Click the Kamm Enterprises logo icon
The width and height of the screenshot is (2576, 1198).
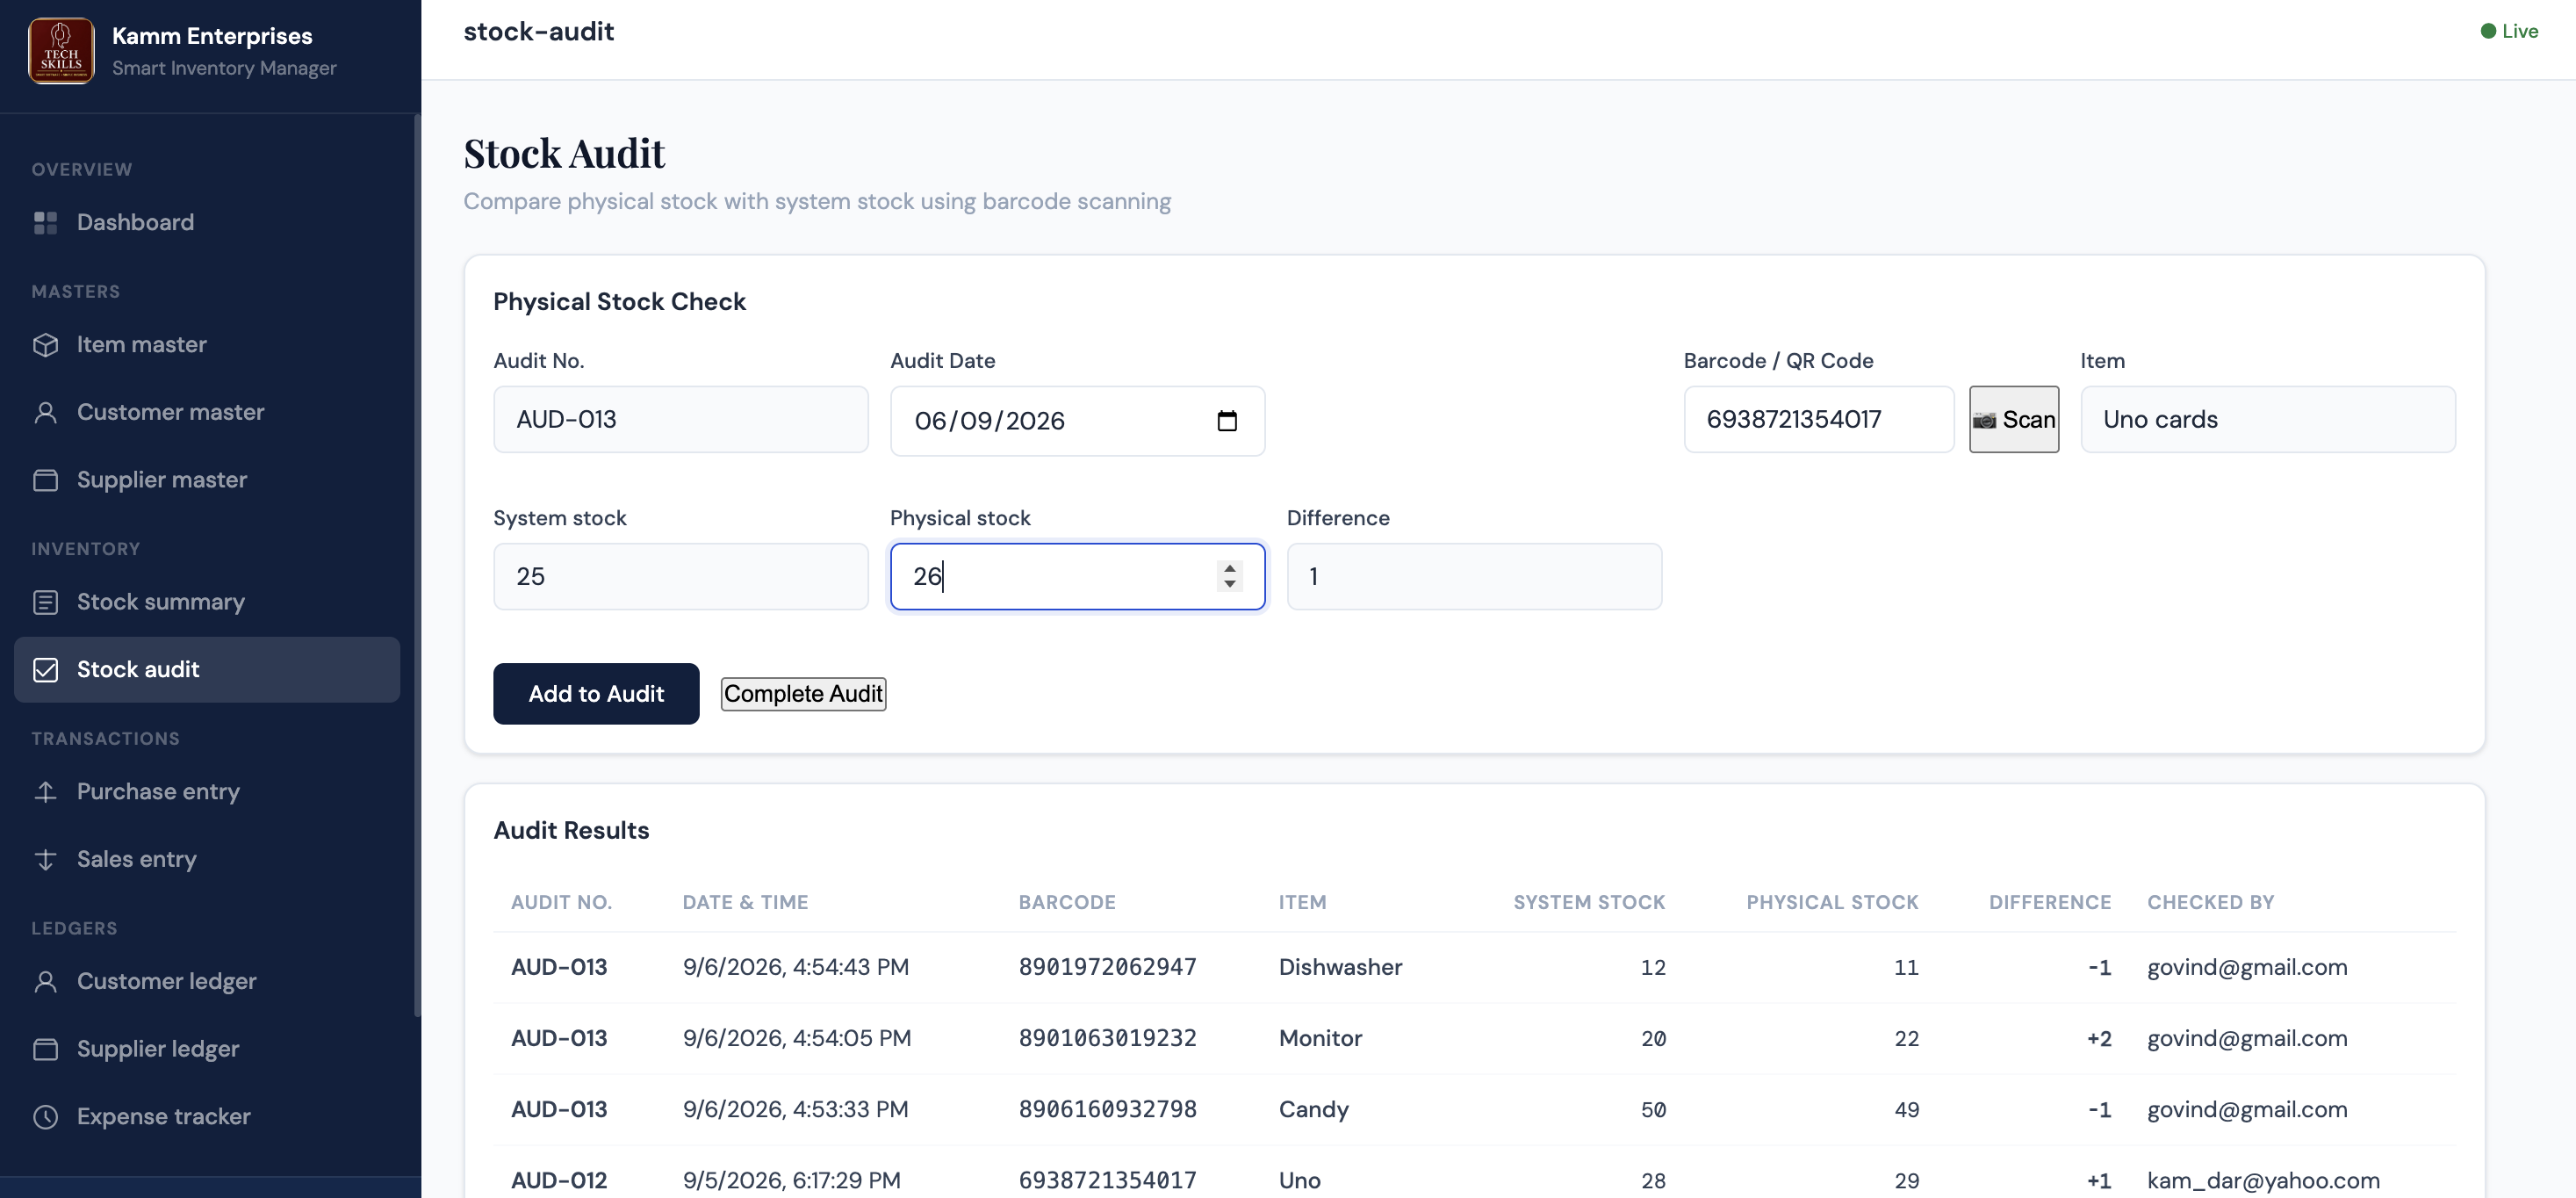pos(61,50)
